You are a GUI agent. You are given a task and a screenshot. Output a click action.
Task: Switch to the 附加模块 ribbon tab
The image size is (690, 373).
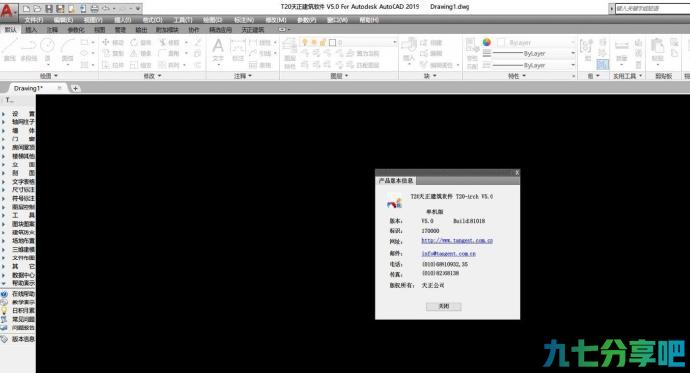click(x=167, y=29)
